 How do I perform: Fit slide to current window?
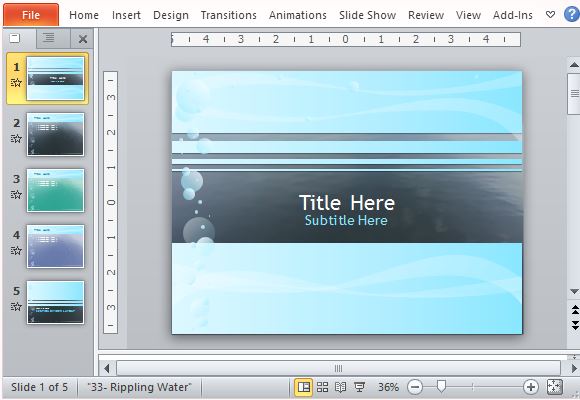(x=554, y=387)
